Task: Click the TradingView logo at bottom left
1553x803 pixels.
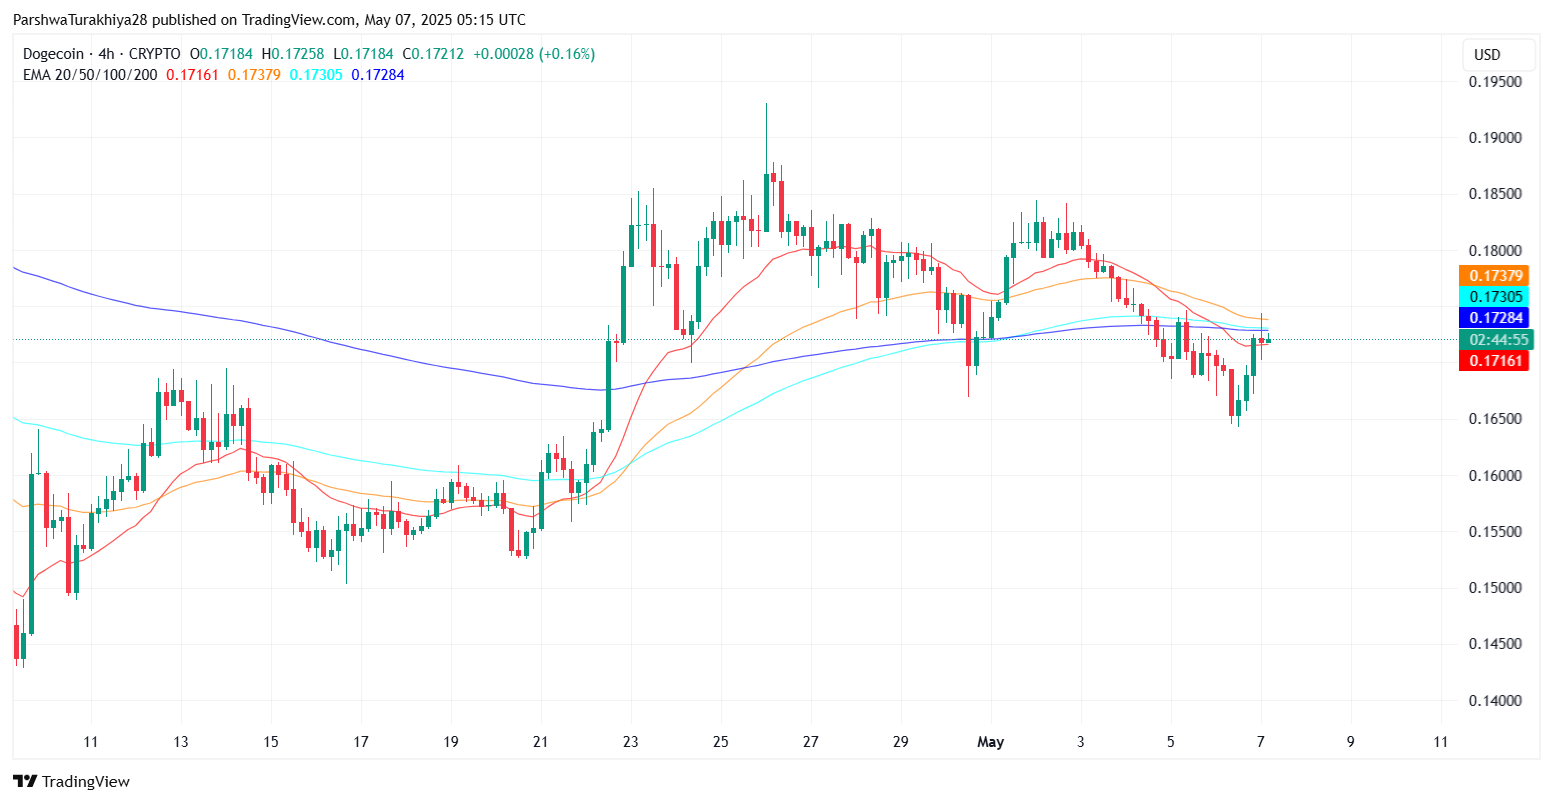Action: 71,781
